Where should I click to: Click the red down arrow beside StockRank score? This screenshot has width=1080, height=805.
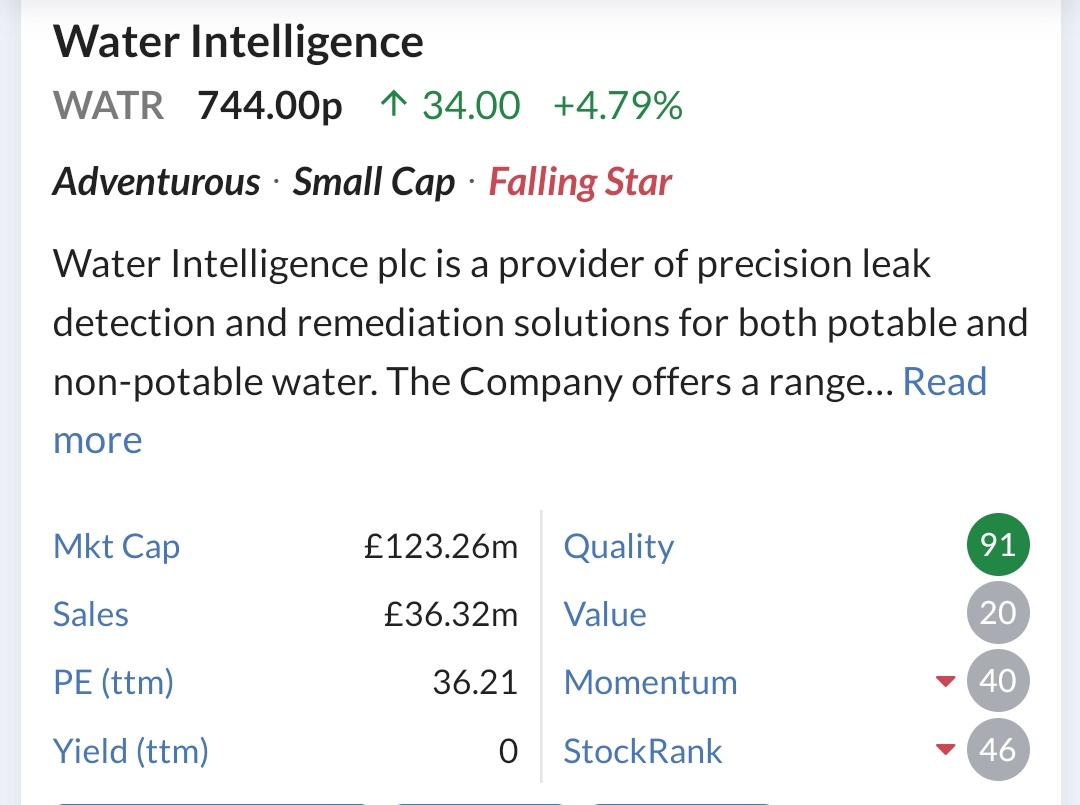pos(946,749)
